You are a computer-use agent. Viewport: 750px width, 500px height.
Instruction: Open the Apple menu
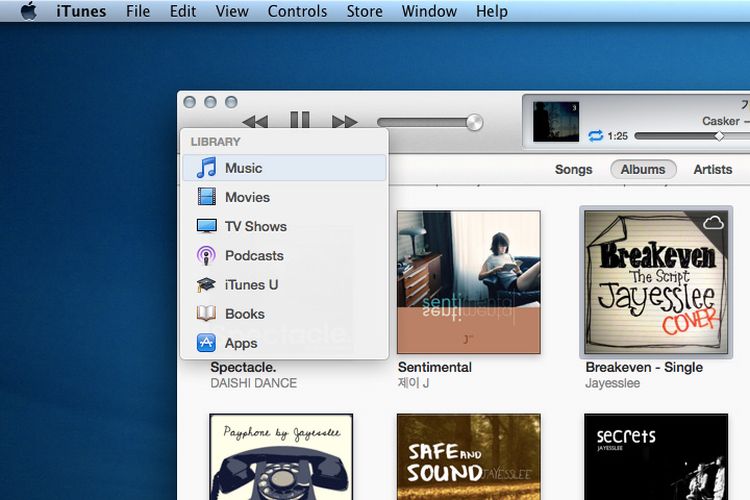(29, 11)
